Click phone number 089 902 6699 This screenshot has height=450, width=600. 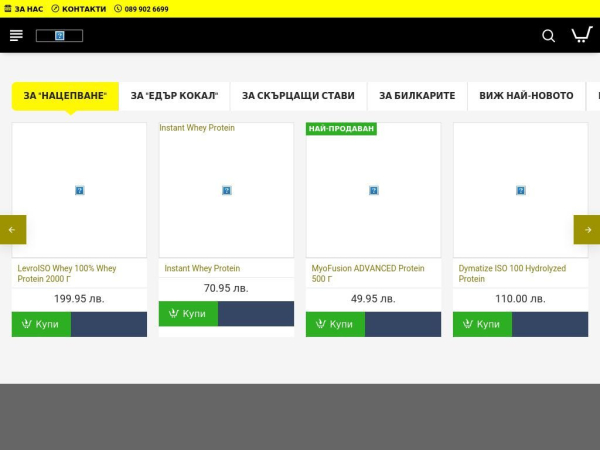click(x=141, y=9)
